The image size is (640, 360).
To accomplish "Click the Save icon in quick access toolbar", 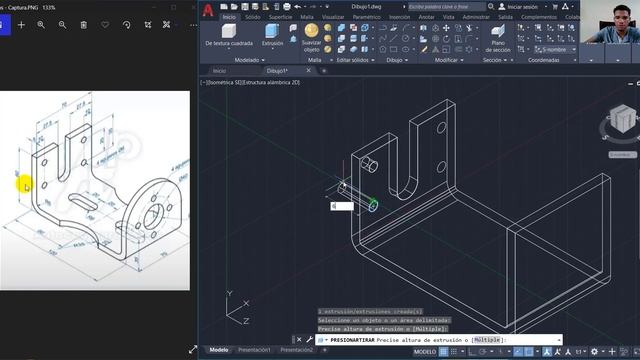I will click(x=245, y=7).
